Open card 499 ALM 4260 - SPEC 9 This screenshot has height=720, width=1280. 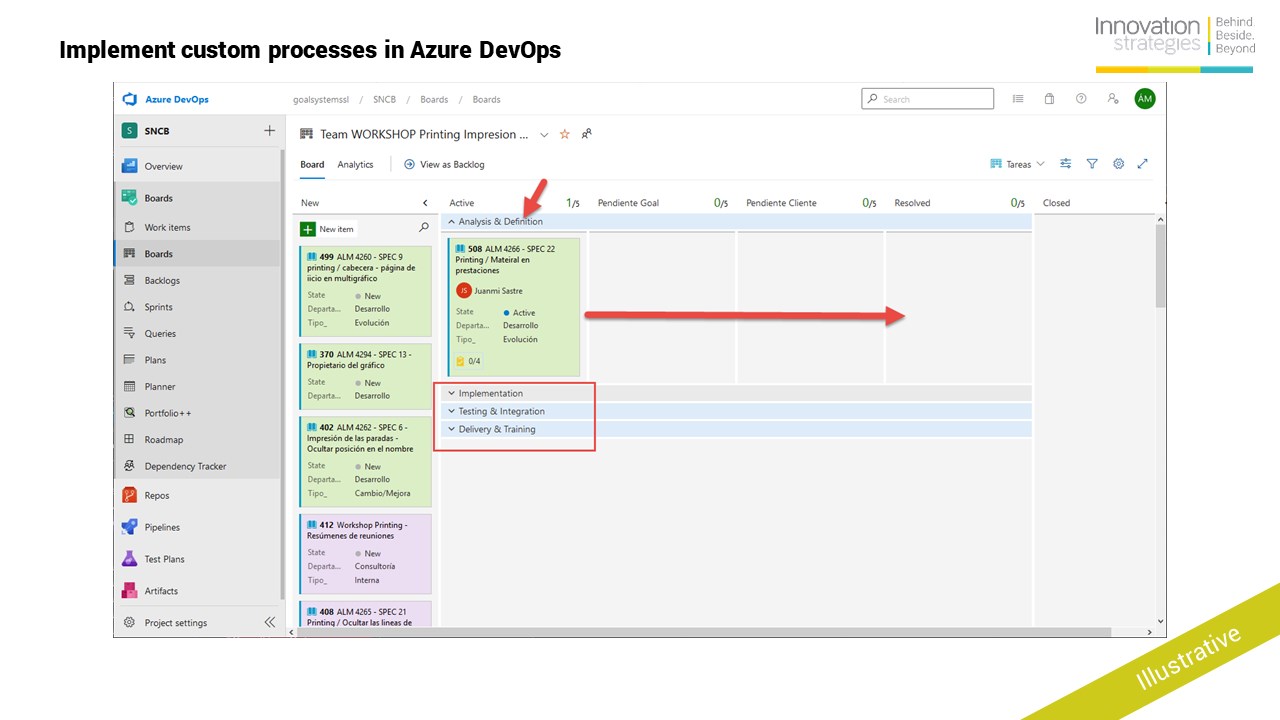point(365,292)
